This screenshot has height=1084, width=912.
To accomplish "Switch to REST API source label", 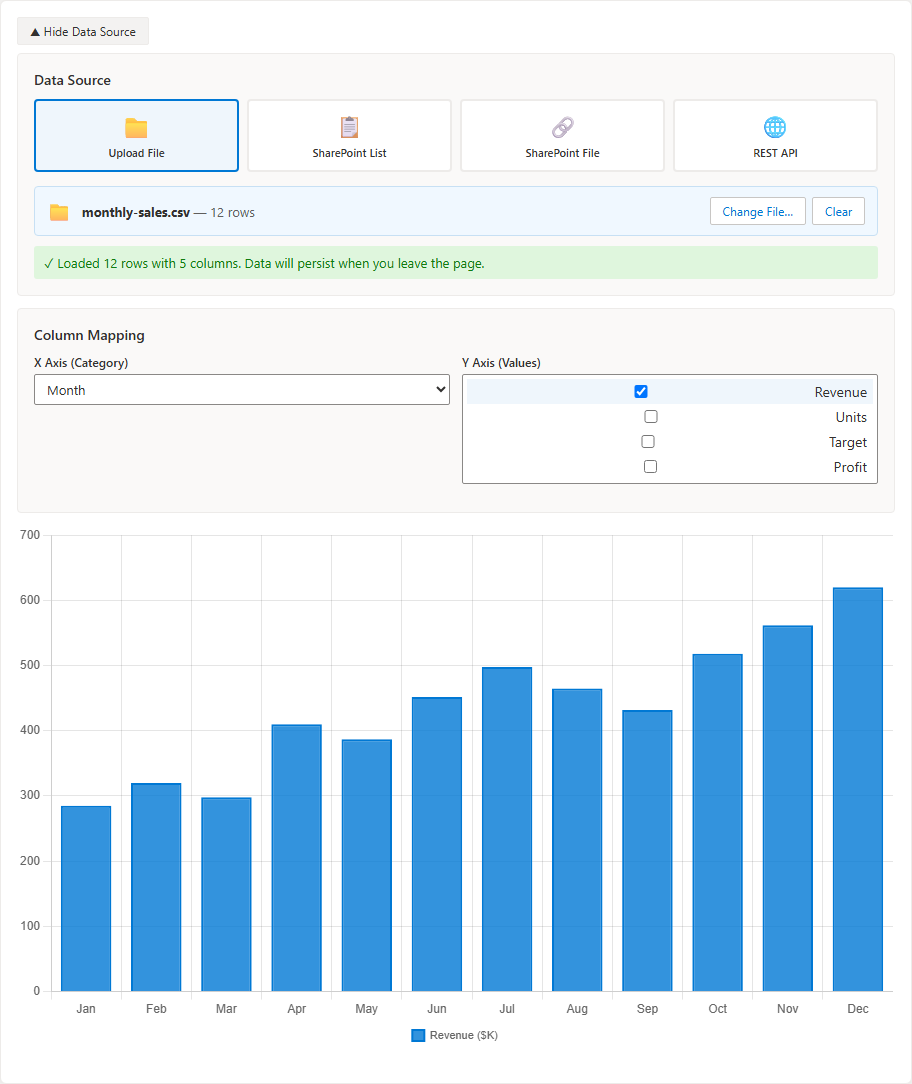I will coord(775,153).
